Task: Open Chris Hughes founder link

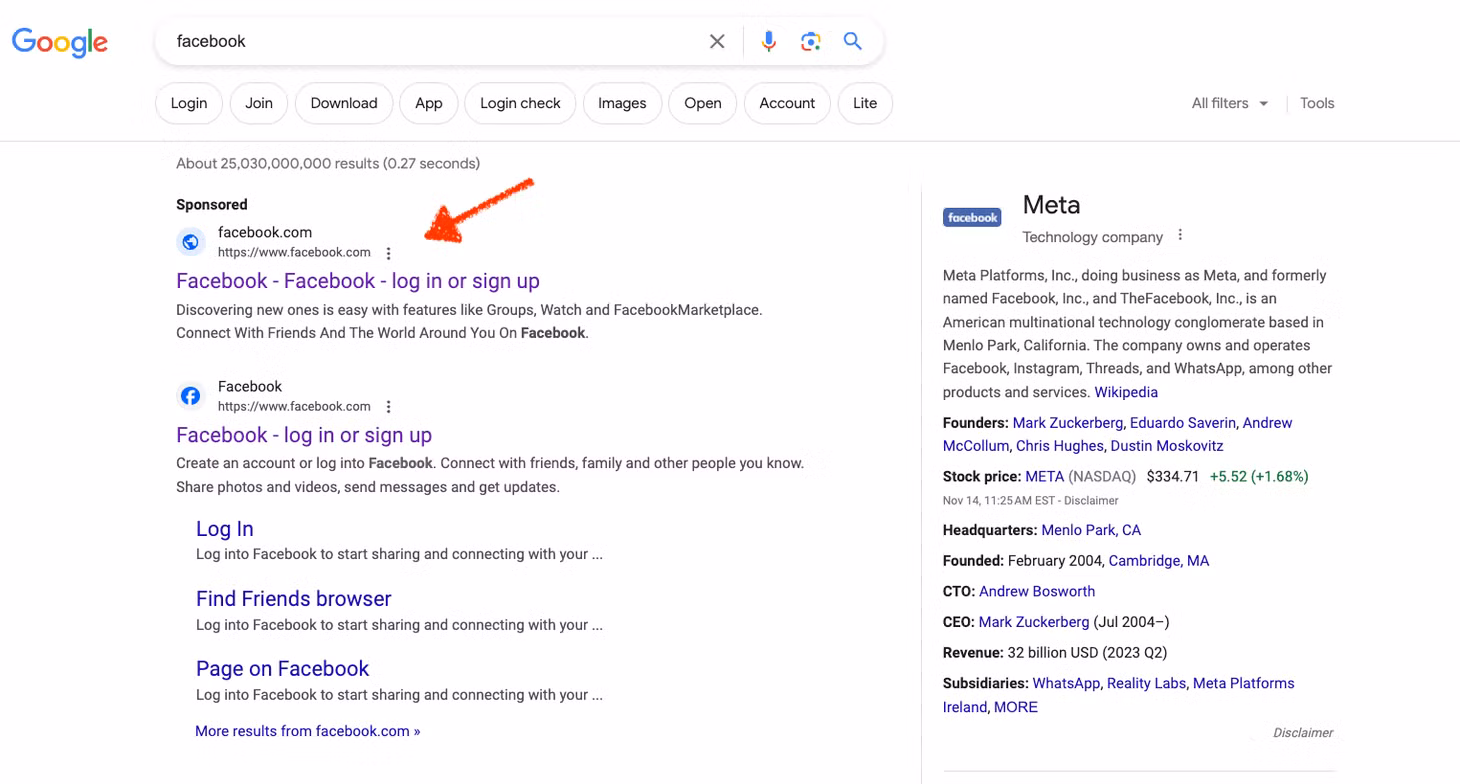Action: tap(1060, 446)
